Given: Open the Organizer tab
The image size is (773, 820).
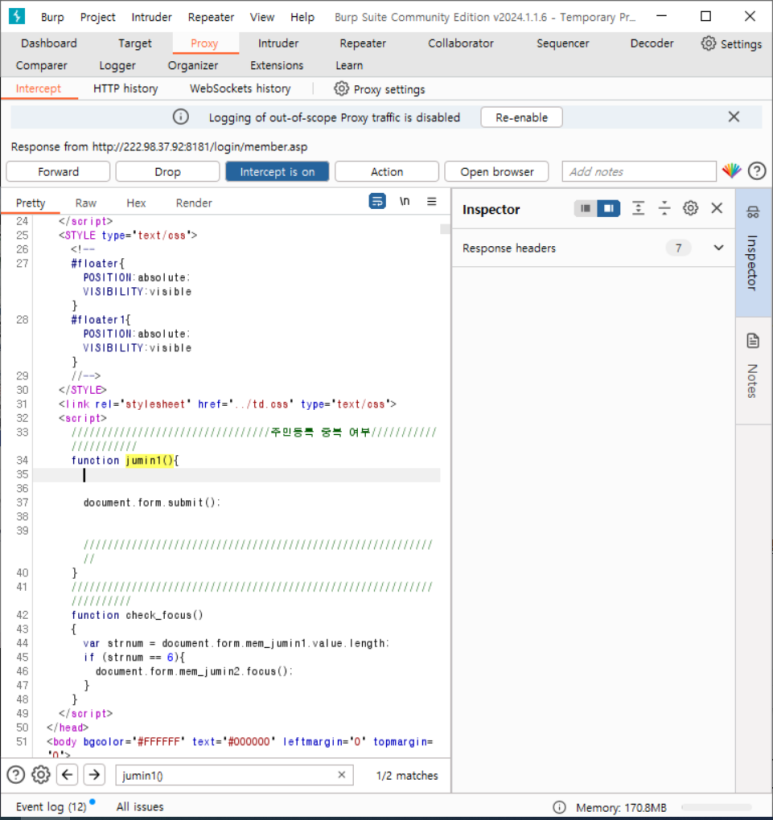Looking at the screenshot, I should click(193, 65).
